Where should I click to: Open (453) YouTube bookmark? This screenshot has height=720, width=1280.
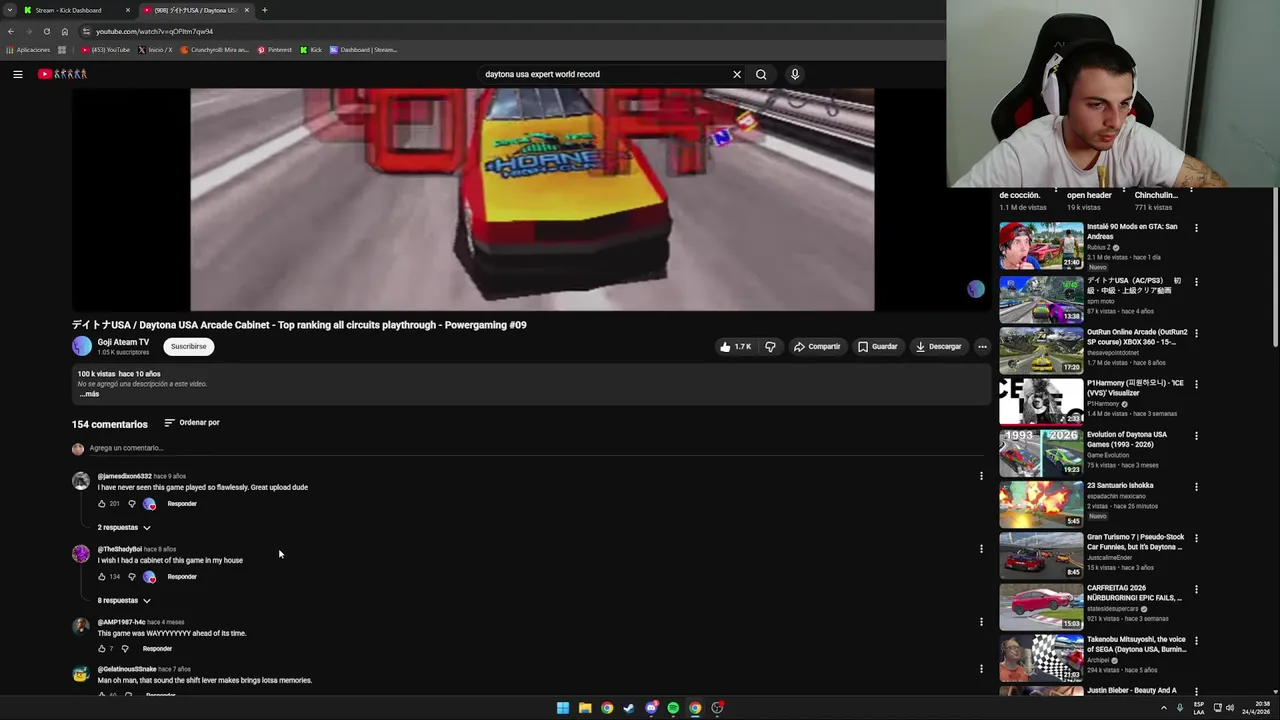point(106,50)
